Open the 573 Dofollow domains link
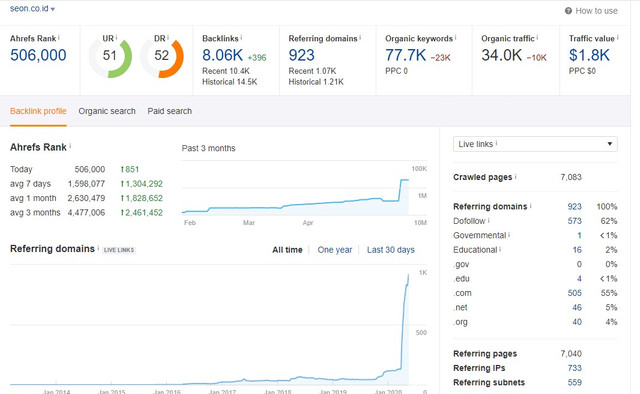The width and height of the screenshot is (640, 394). click(x=574, y=221)
